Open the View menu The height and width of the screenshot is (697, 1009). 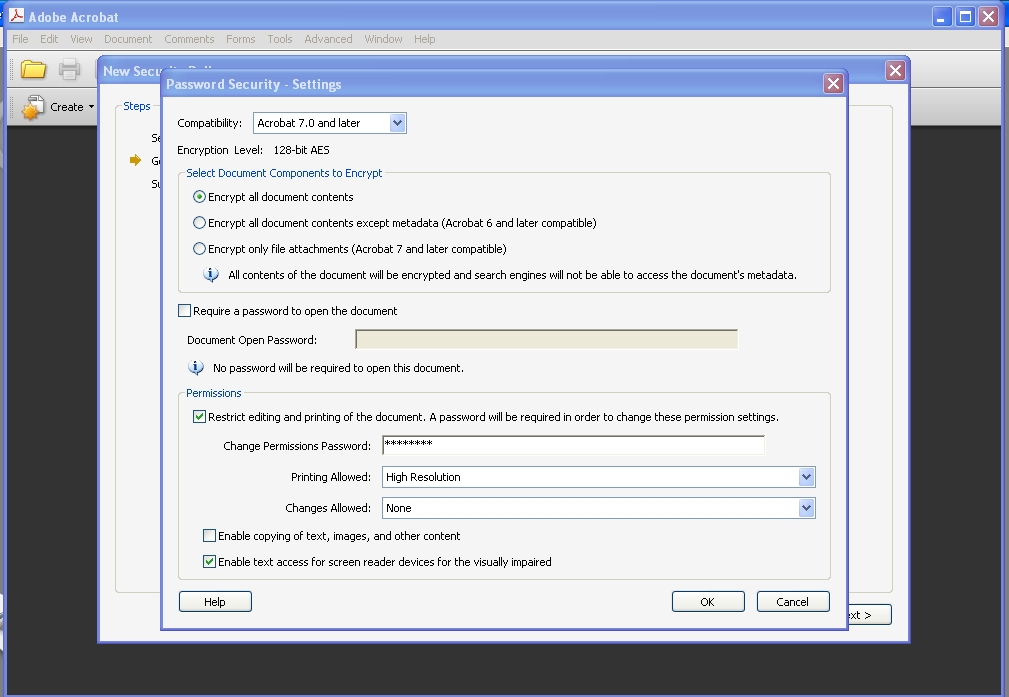click(x=81, y=39)
